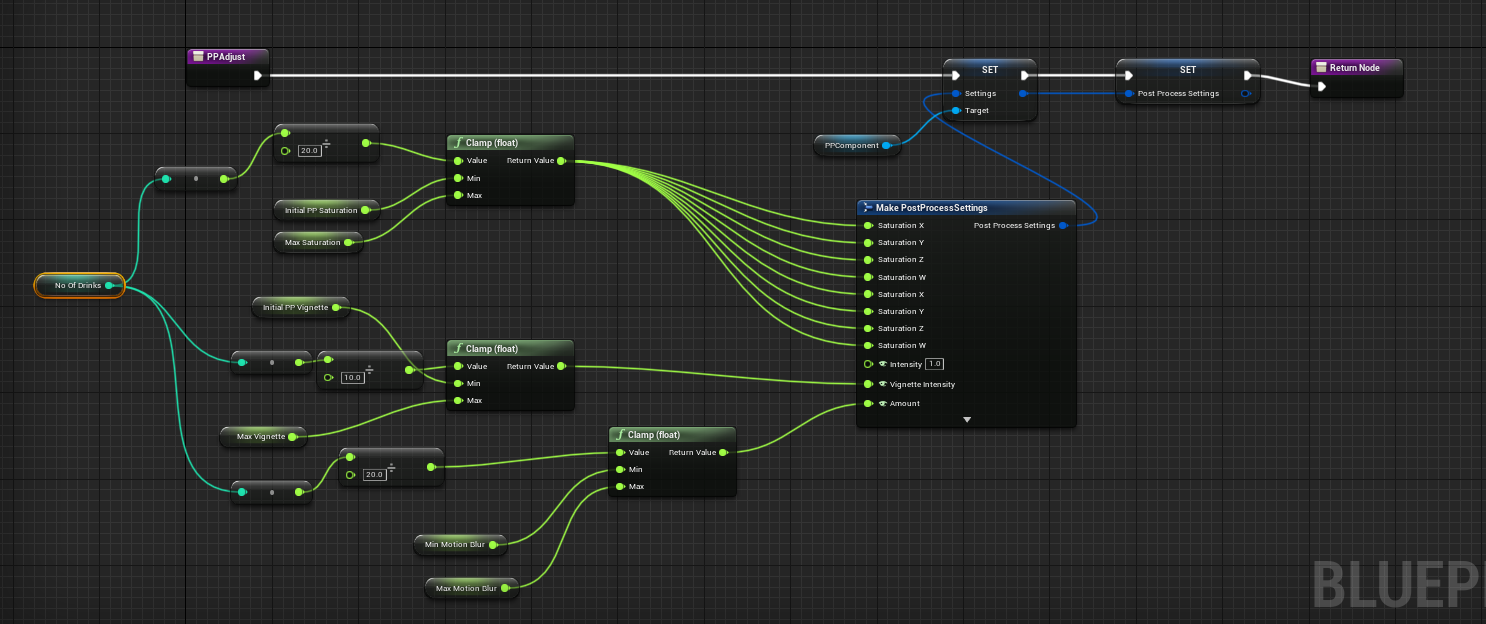The height and width of the screenshot is (624, 1486).
Task: Click the Max Saturation output pin
Action: point(349,242)
